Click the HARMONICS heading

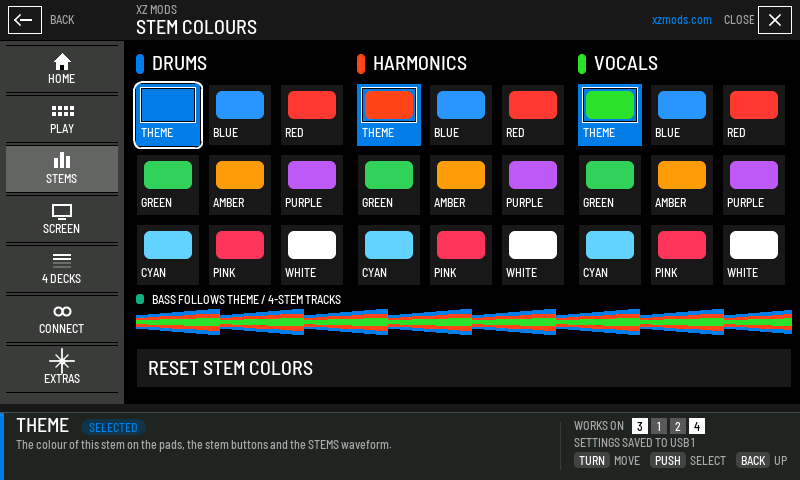point(420,63)
